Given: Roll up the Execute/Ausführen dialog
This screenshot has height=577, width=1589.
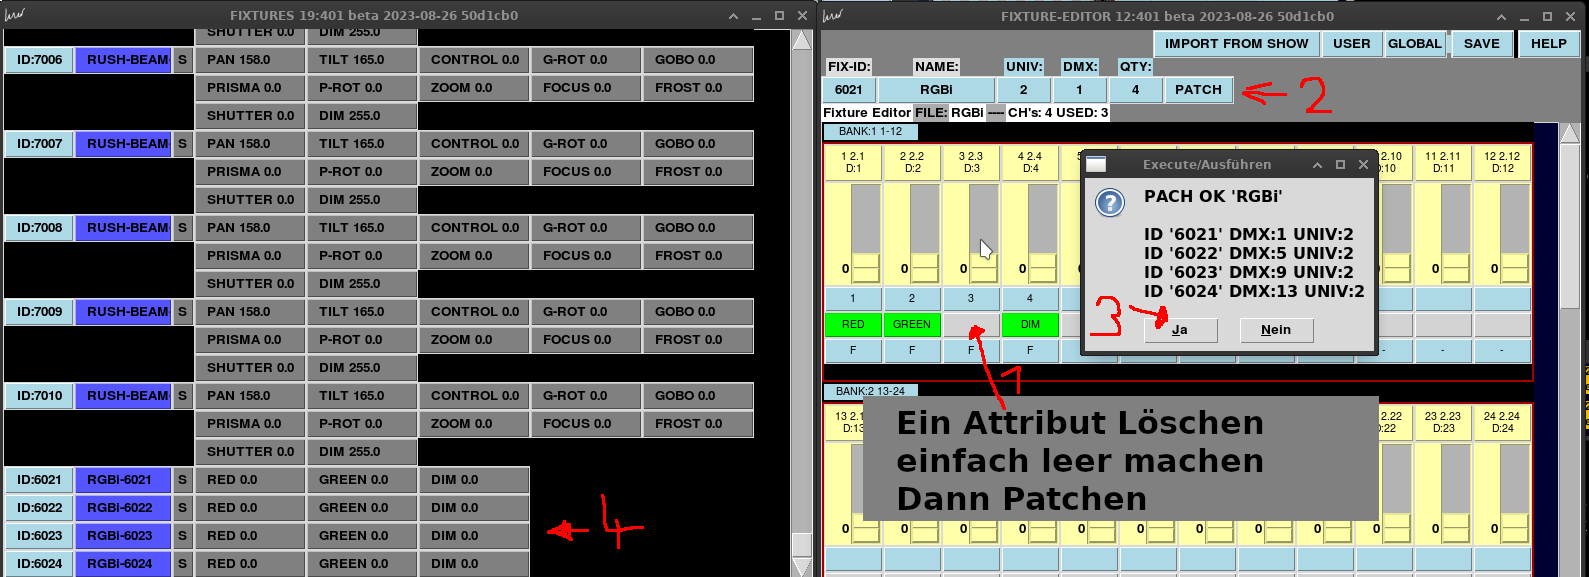Looking at the screenshot, I should pos(1317,165).
